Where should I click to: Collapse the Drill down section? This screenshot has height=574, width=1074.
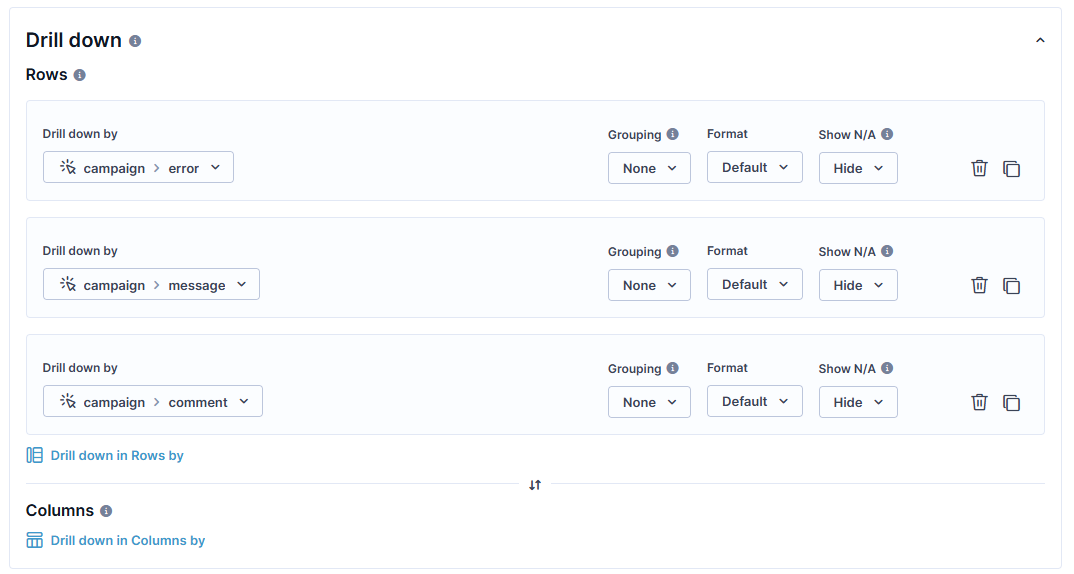tap(1040, 40)
